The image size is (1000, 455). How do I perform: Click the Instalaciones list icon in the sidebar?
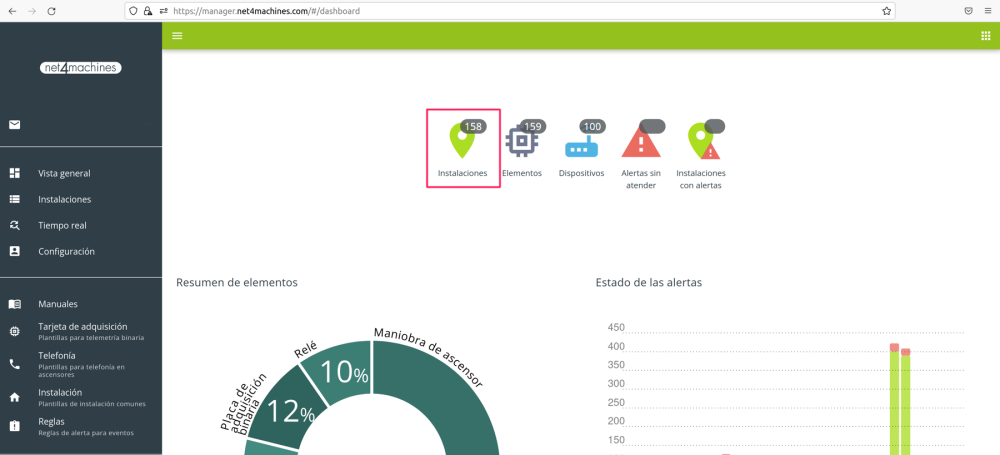[15, 199]
